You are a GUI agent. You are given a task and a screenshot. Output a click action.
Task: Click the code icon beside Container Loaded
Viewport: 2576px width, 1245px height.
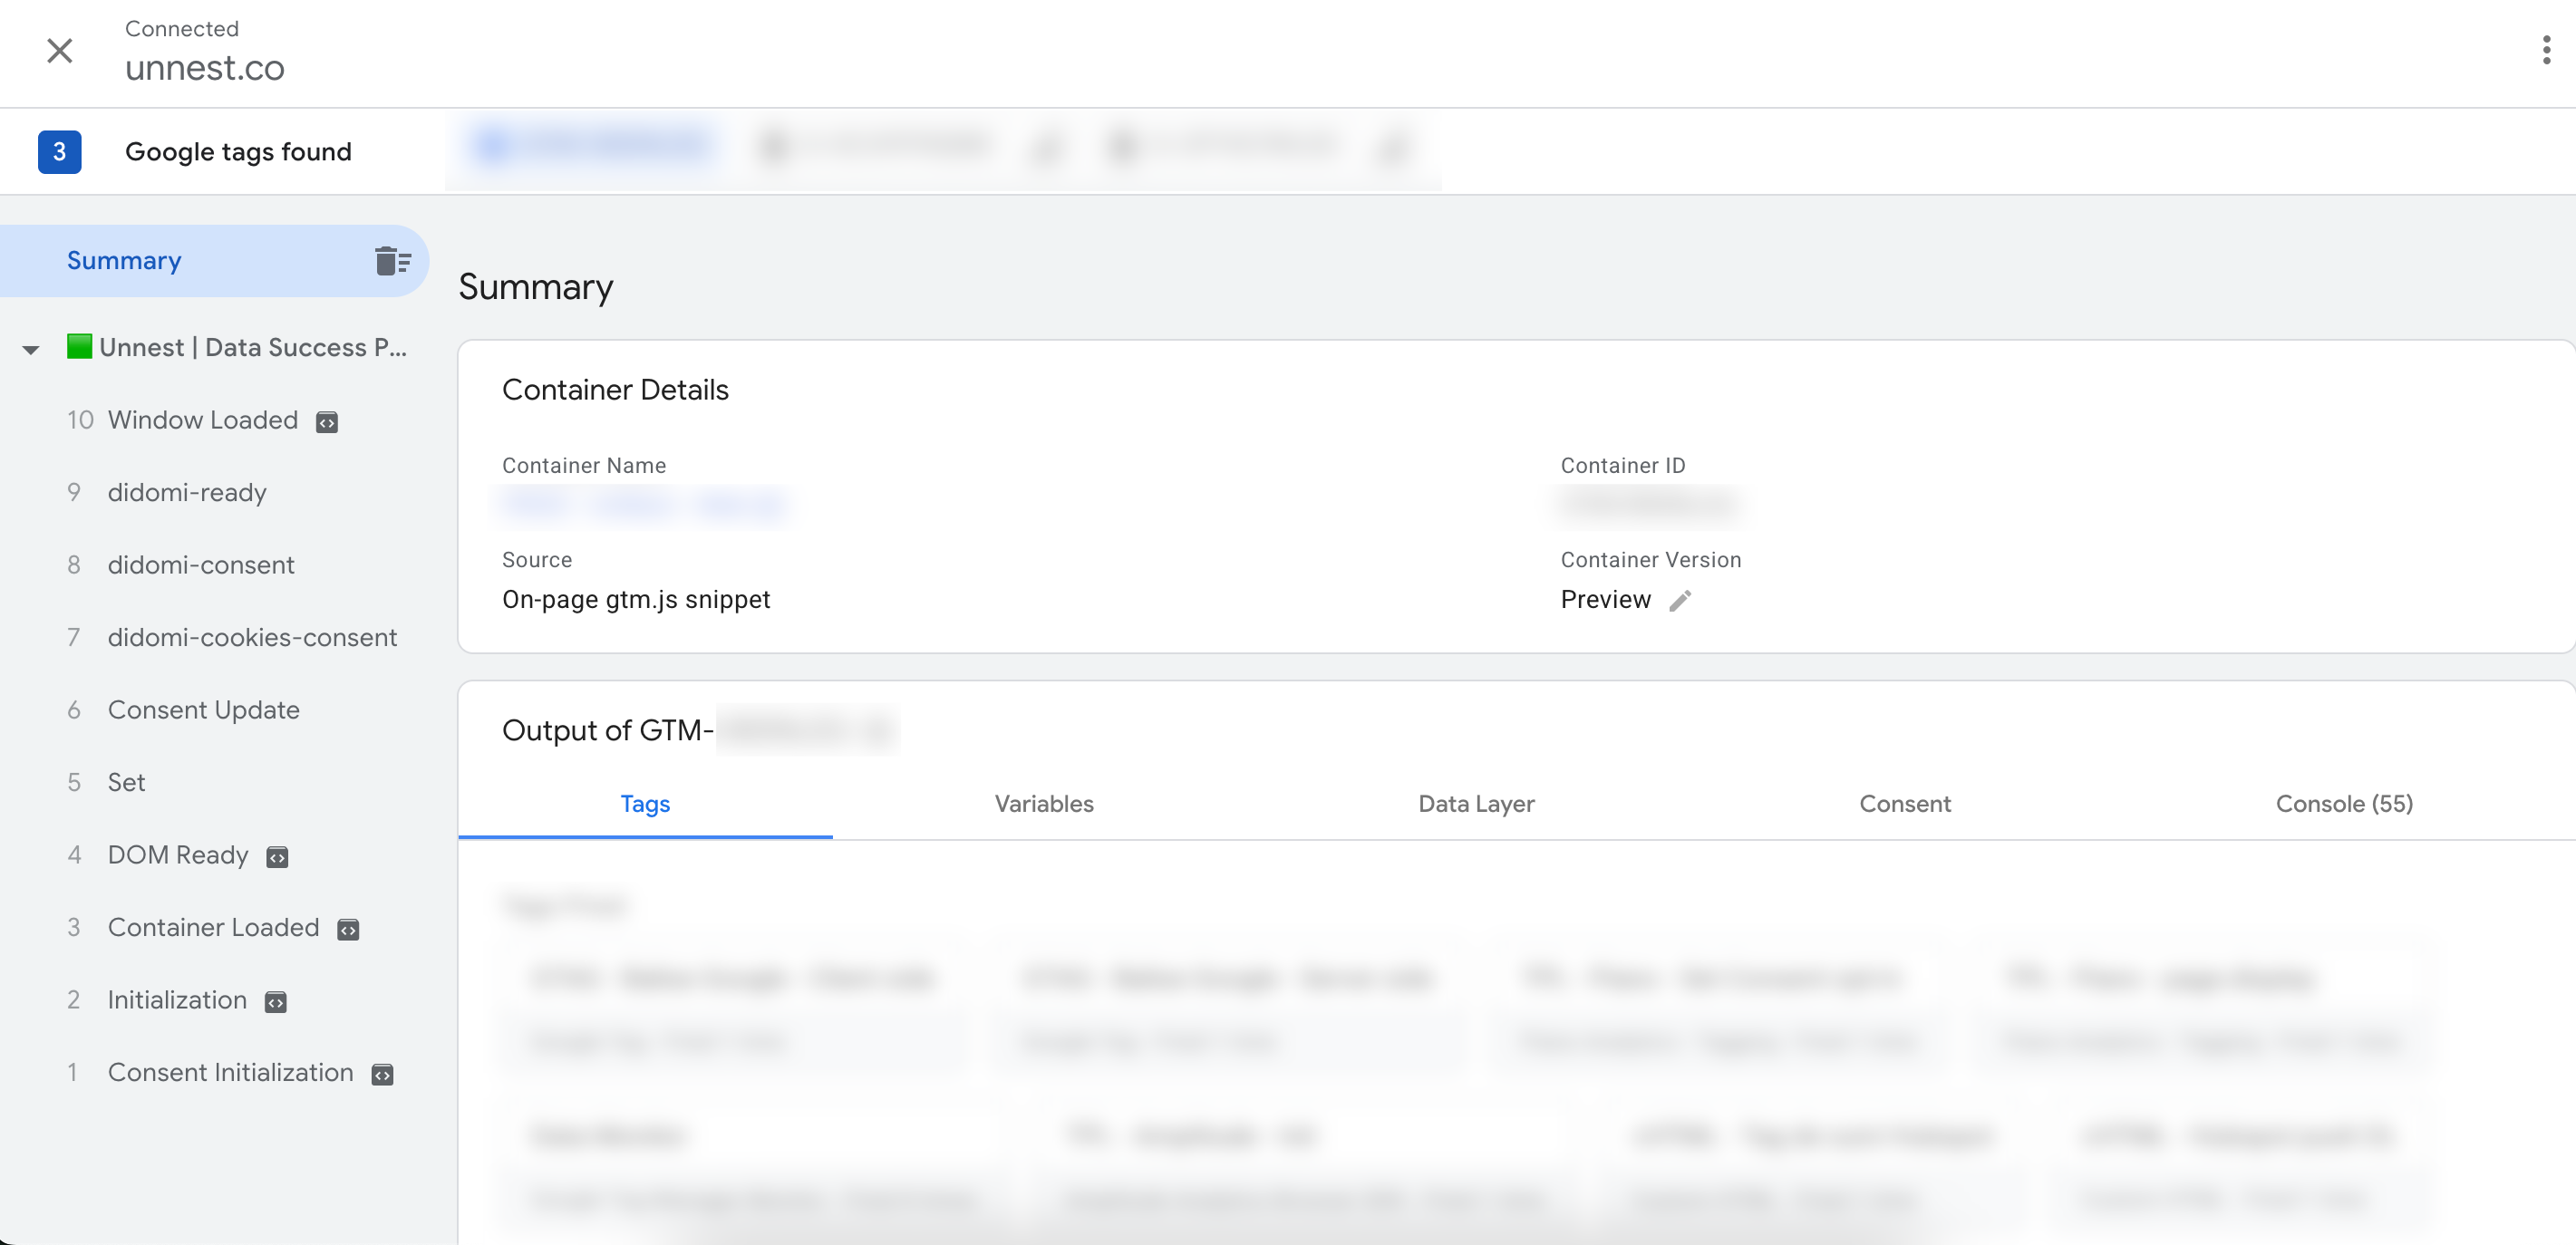coord(347,930)
